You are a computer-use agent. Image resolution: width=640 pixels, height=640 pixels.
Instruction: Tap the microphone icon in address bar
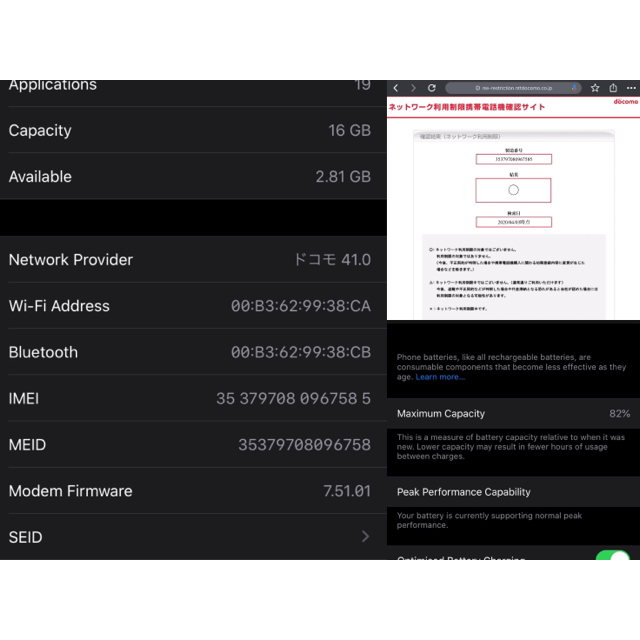pyautogui.click(x=574, y=88)
